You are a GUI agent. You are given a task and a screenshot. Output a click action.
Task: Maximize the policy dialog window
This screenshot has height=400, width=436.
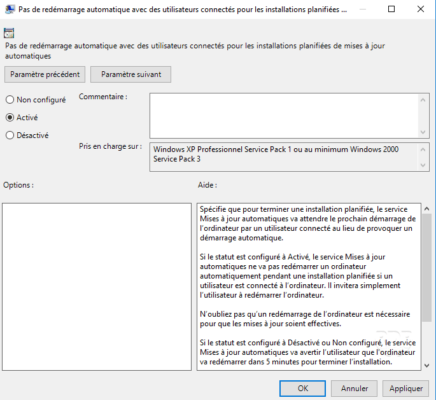(x=391, y=9)
